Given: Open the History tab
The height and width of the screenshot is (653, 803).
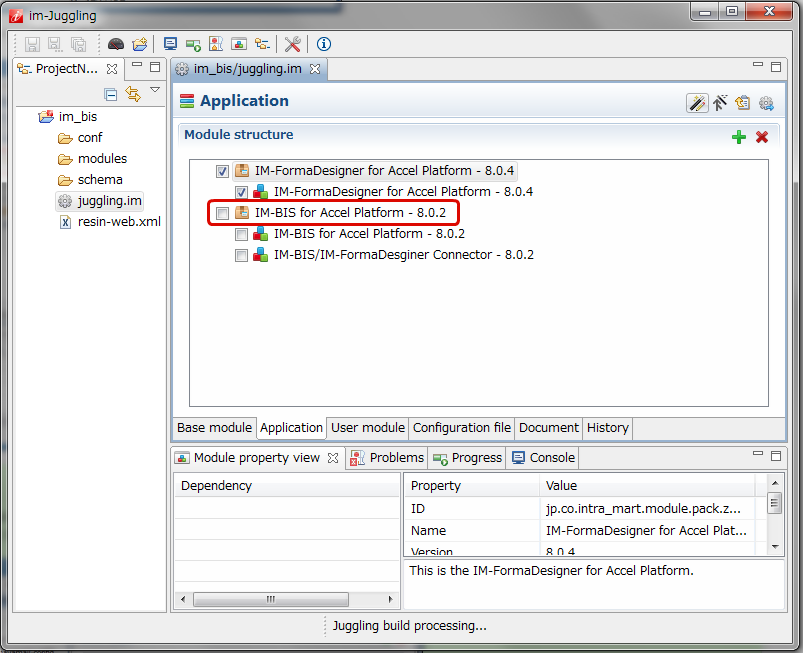Looking at the screenshot, I should [608, 428].
